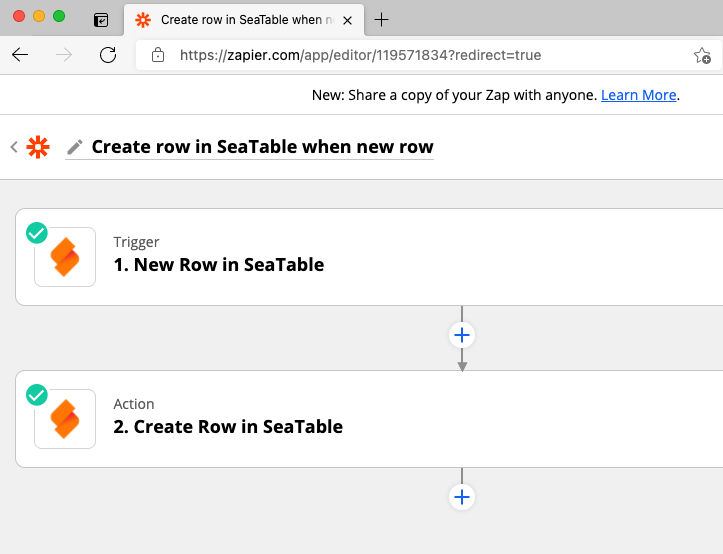Close the Create row in SeaTable tab
Image resolution: width=723 pixels, height=554 pixels.
tap(348, 20)
